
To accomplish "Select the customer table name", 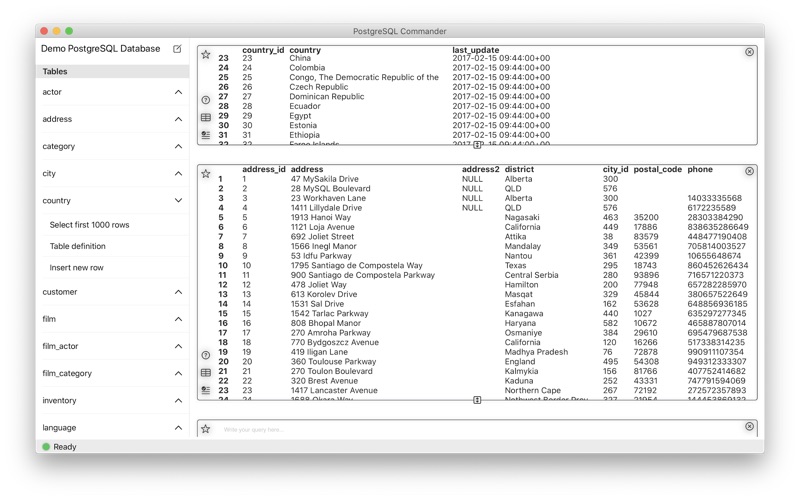I will [x=60, y=292].
